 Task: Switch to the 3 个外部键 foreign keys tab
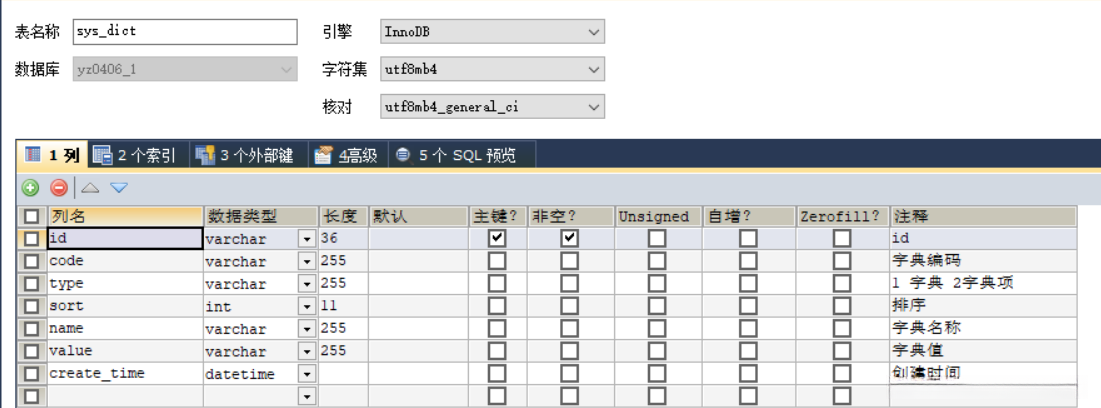(244, 155)
